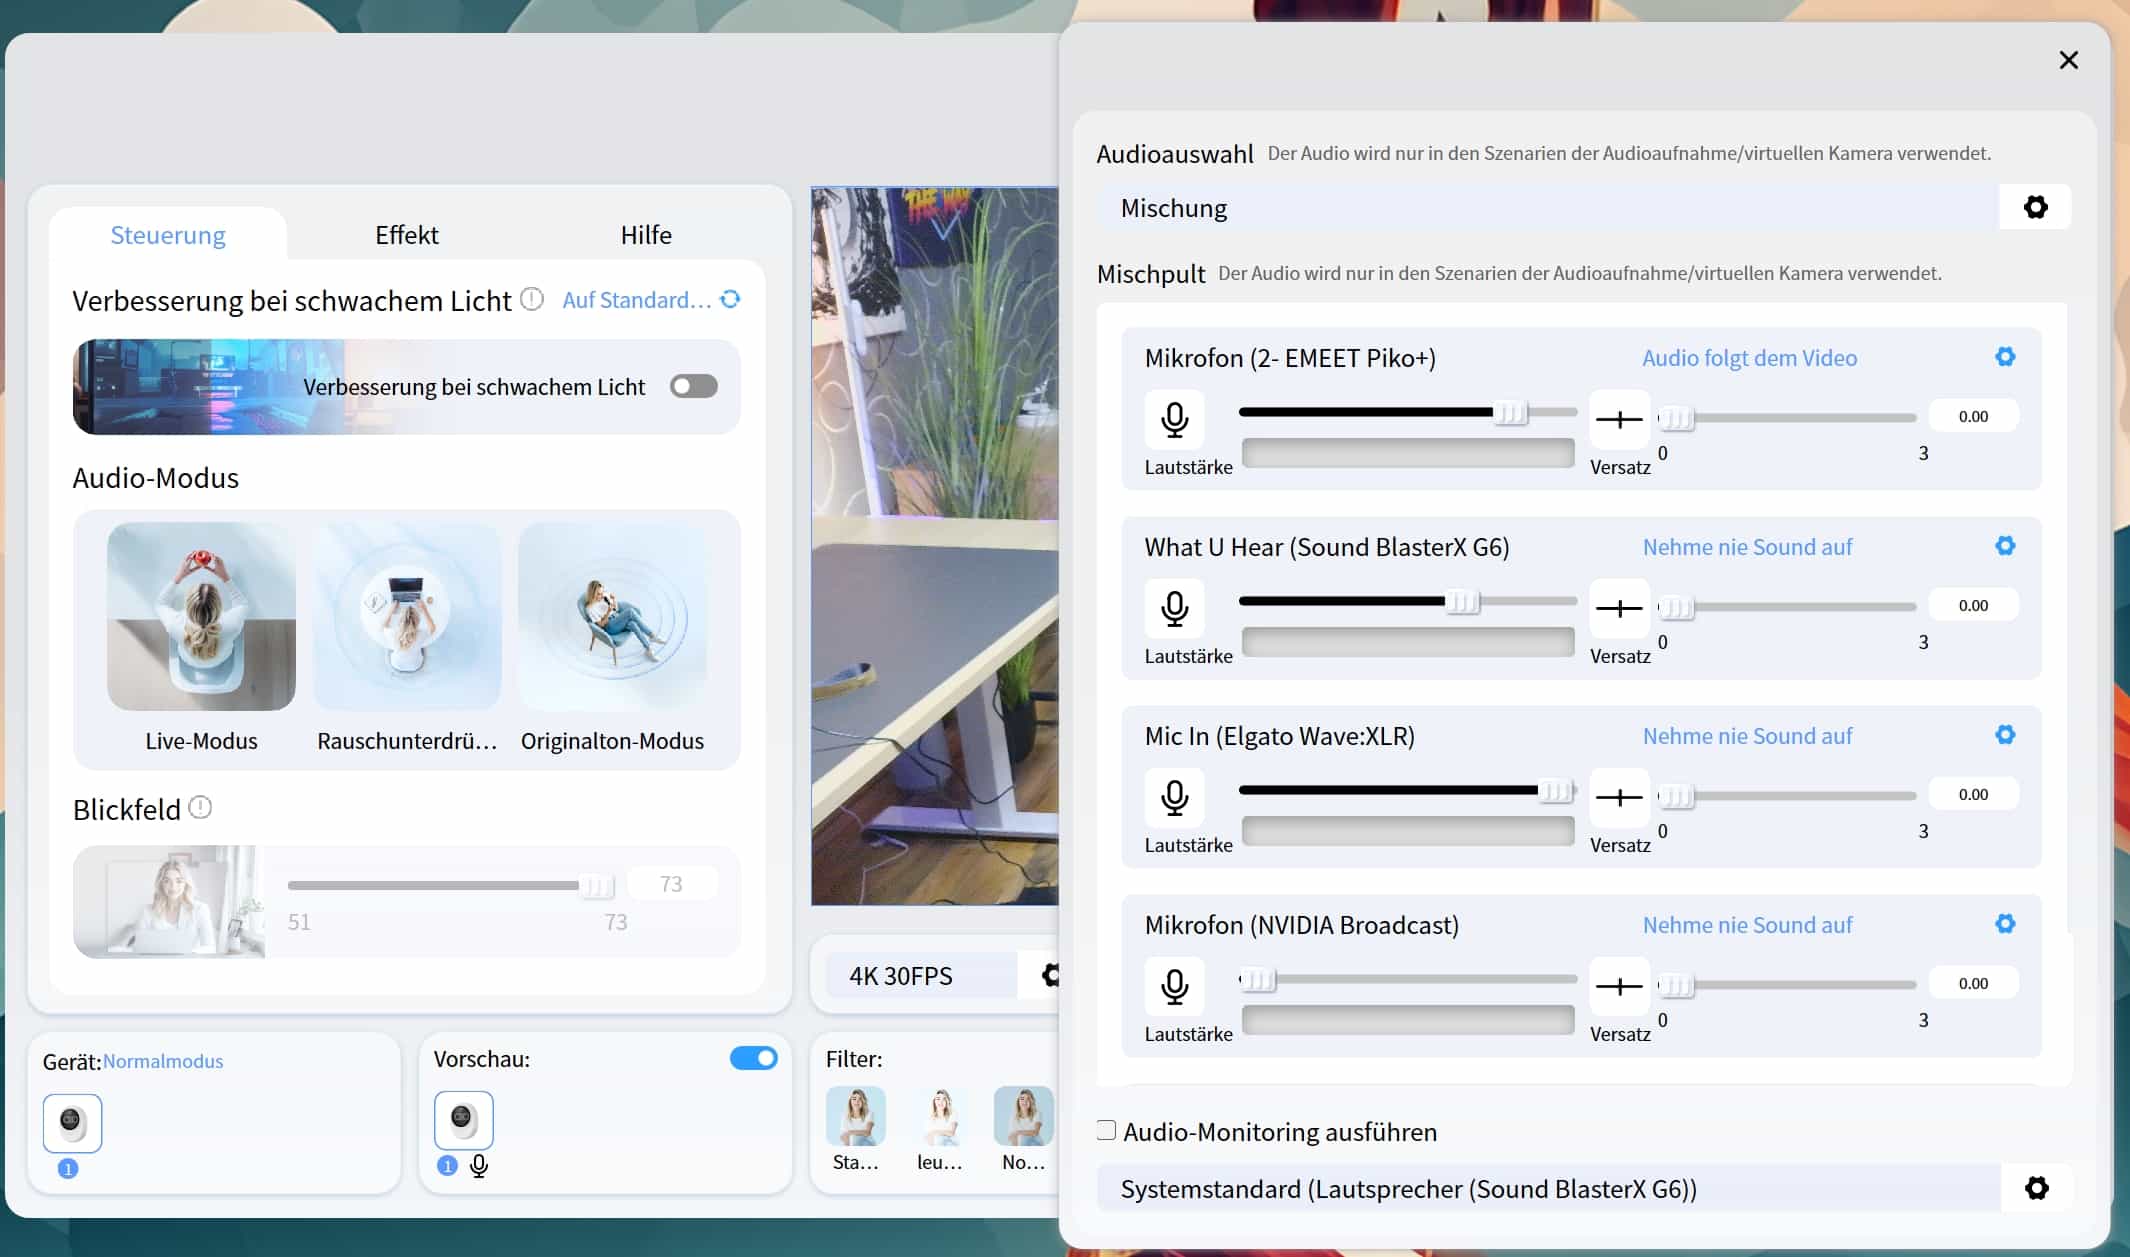The width and height of the screenshot is (2130, 1257).
Task: Open settings gear for NVIDIA Broadcast microphone
Action: tap(2004, 924)
